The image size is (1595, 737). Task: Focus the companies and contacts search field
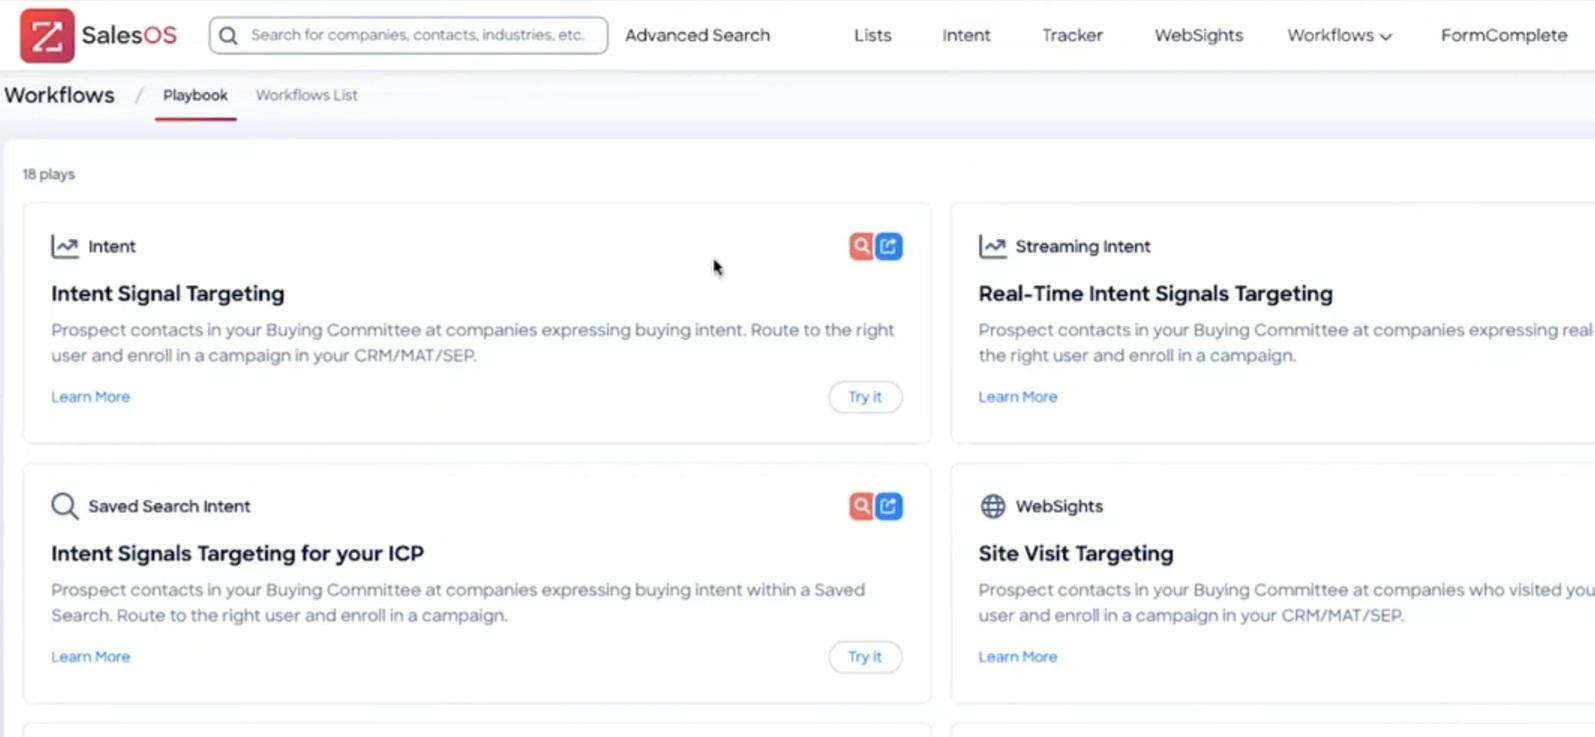click(408, 35)
